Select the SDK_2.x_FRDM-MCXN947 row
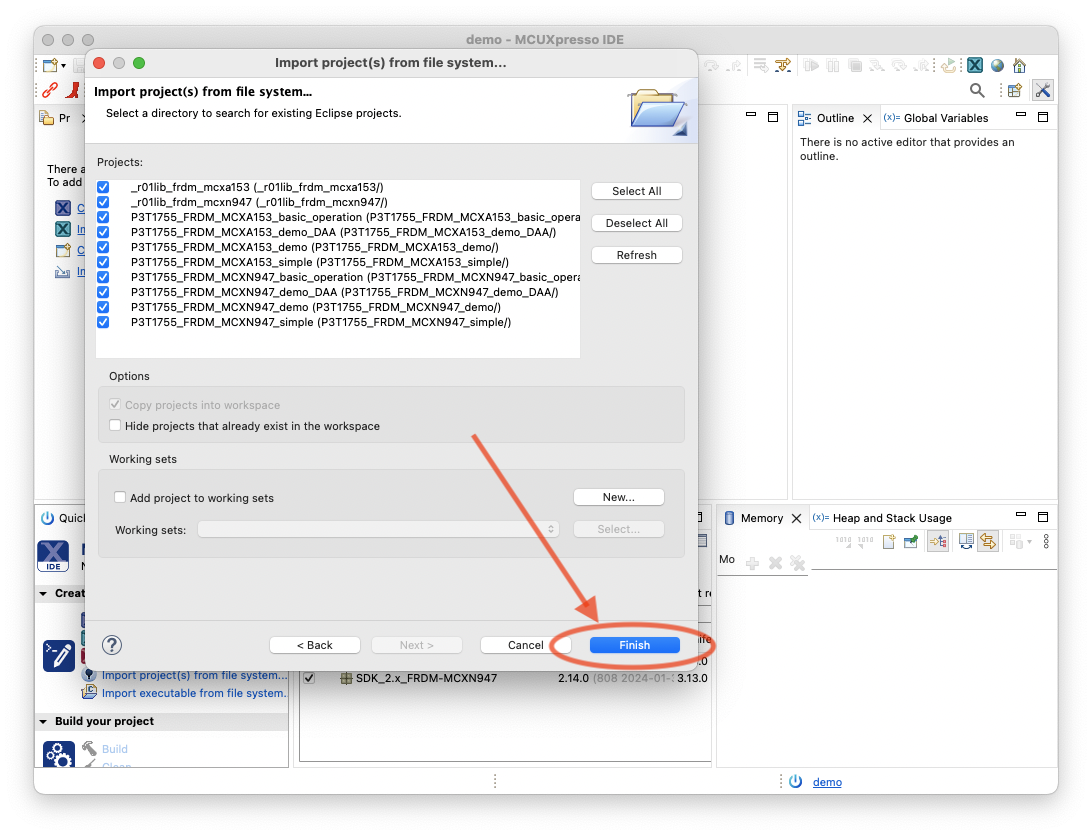This screenshot has height=836, width=1092. pyautogui.click(x=505, y=678)
